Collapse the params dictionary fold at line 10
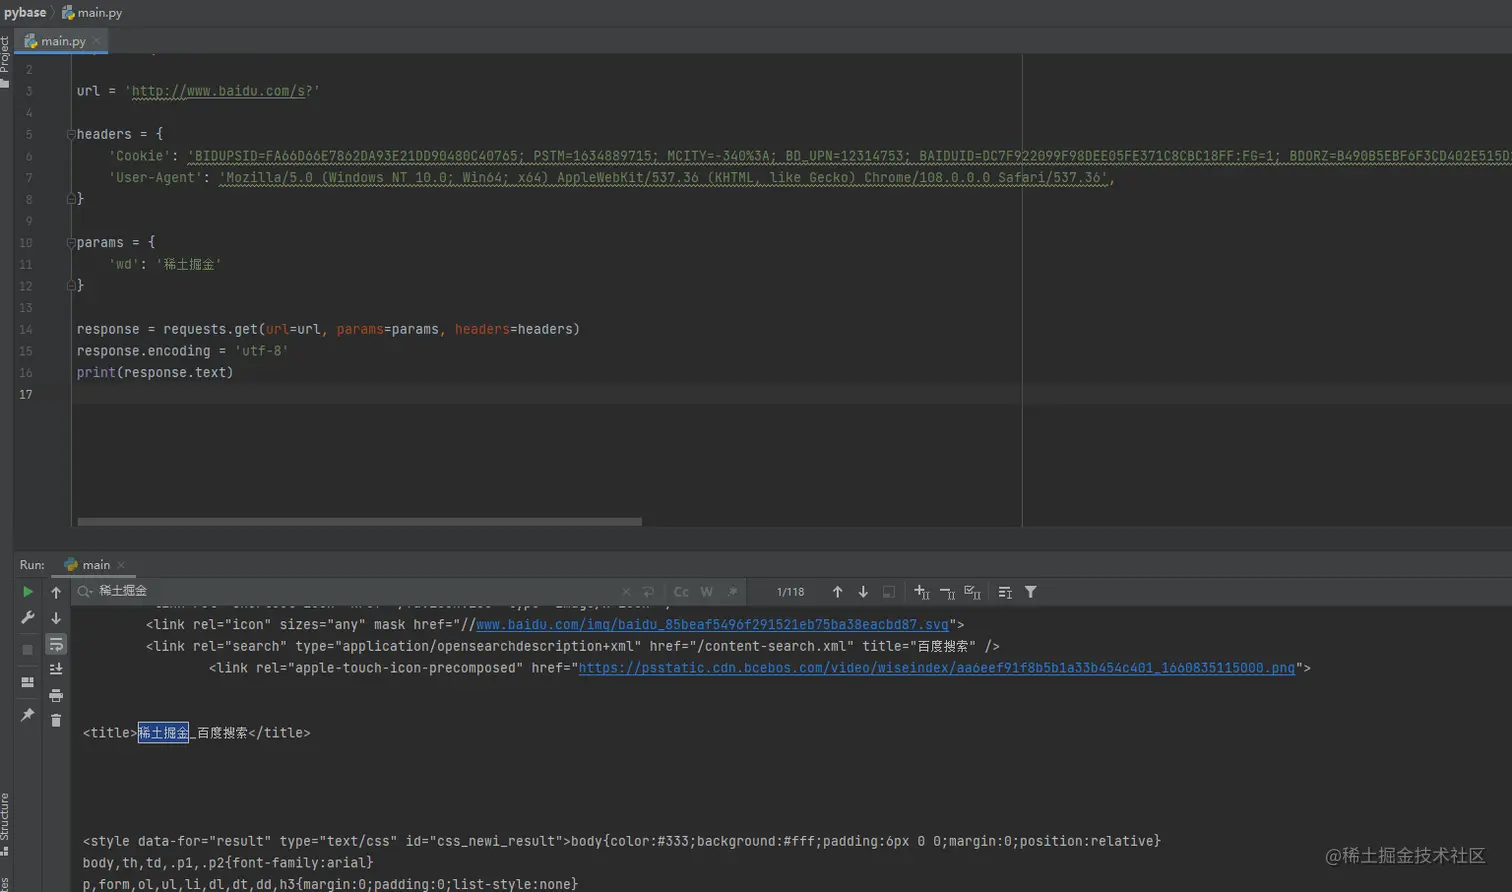Viewport: 1512px width, 892px height. 71,242
